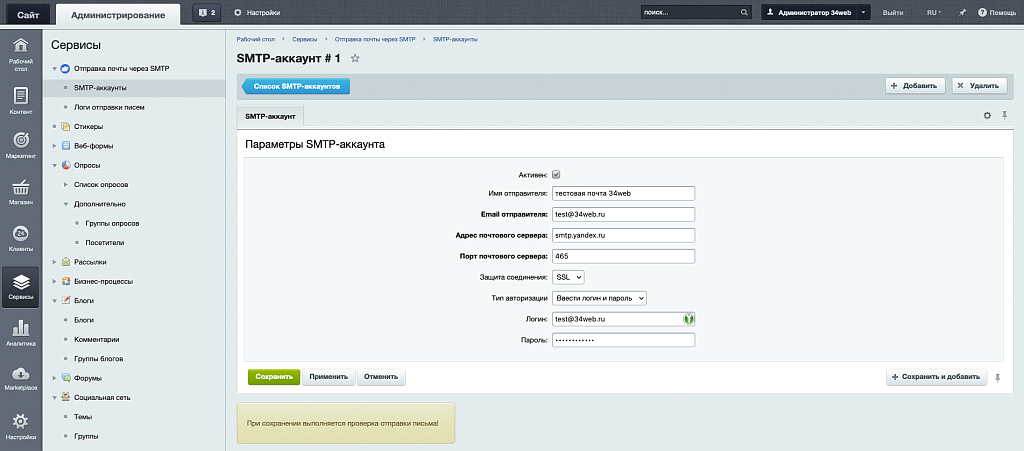Open the Контент sidebar section
The height and width of the screenshot is (451, 1024).
click(x=20, y=101)
